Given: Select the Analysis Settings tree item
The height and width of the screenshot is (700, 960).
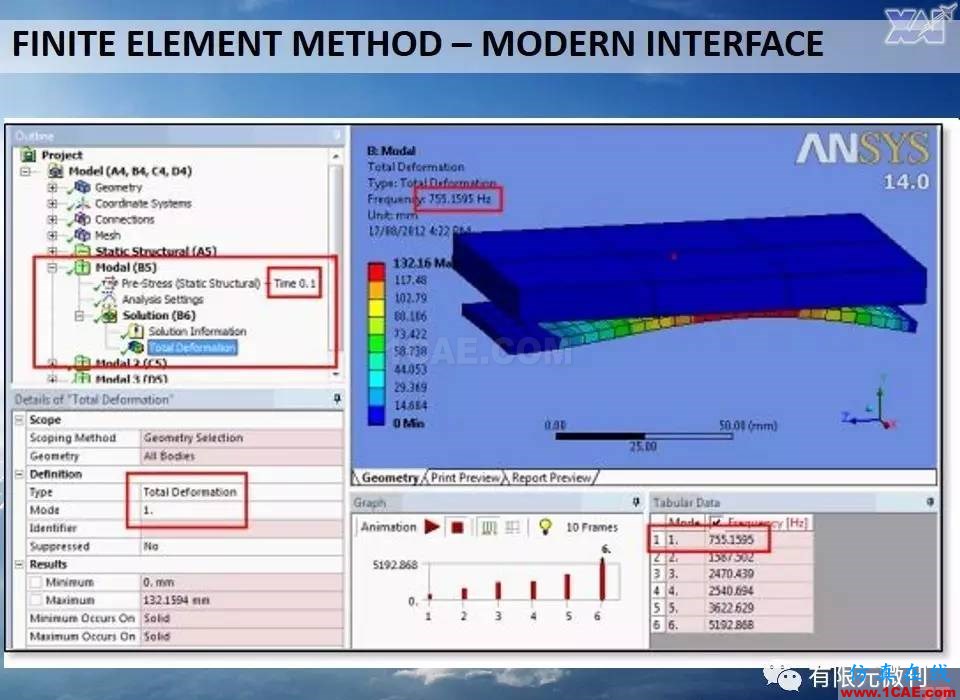Looking at the screenshot, I should coord(163,299).
